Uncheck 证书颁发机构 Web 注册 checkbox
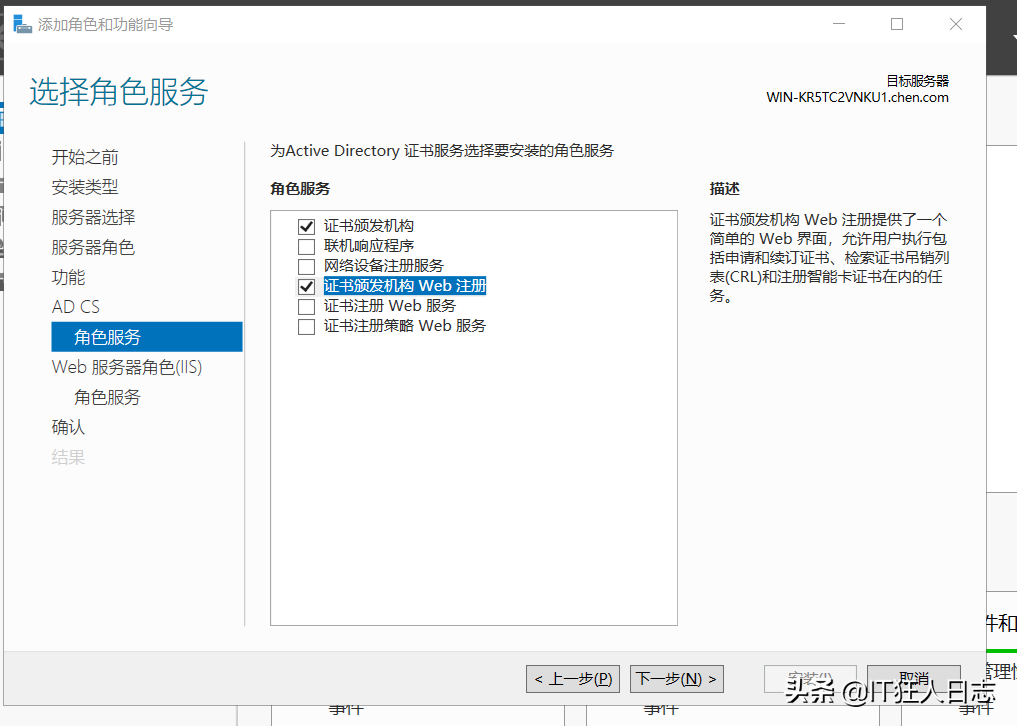1017x726 pixels. [x=306, y=286]
